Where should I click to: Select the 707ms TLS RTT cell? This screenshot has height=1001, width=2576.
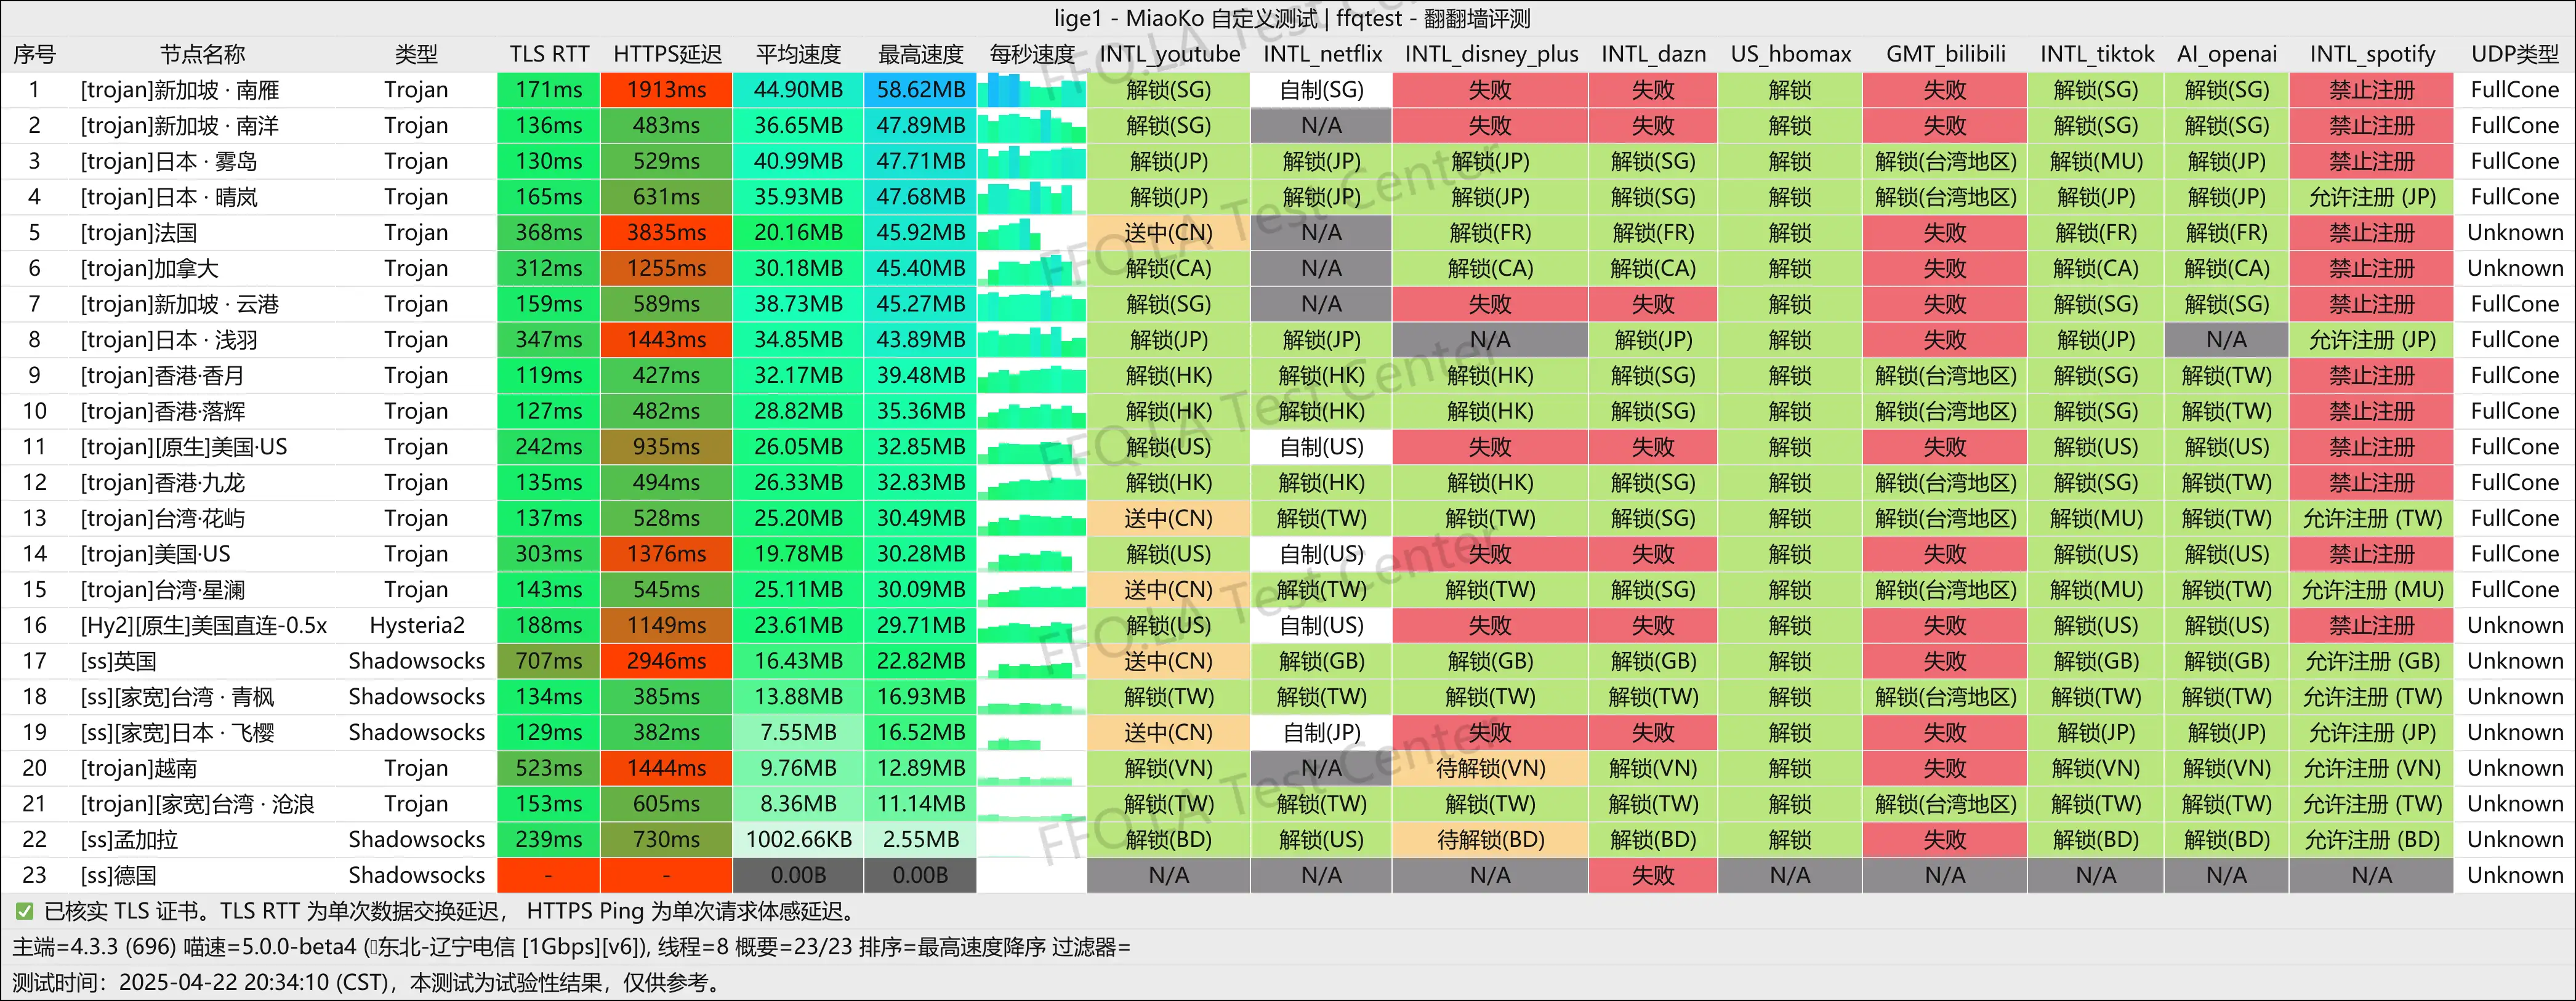pos(548,661)
